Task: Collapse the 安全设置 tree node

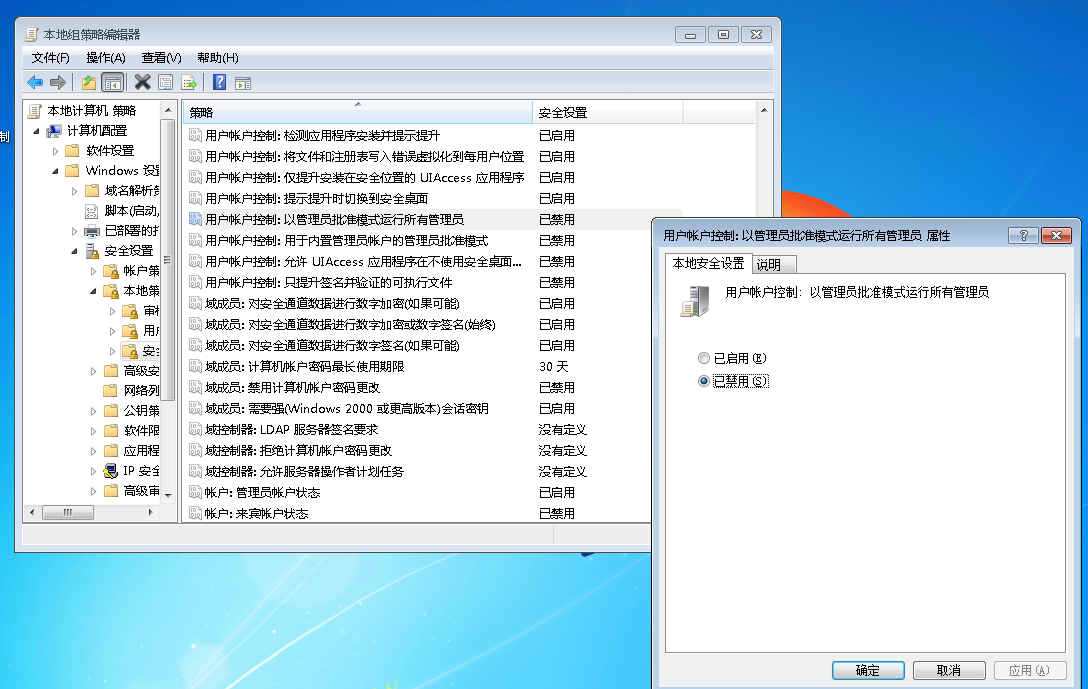Action: pyautogui.click(x=74, y=250)
